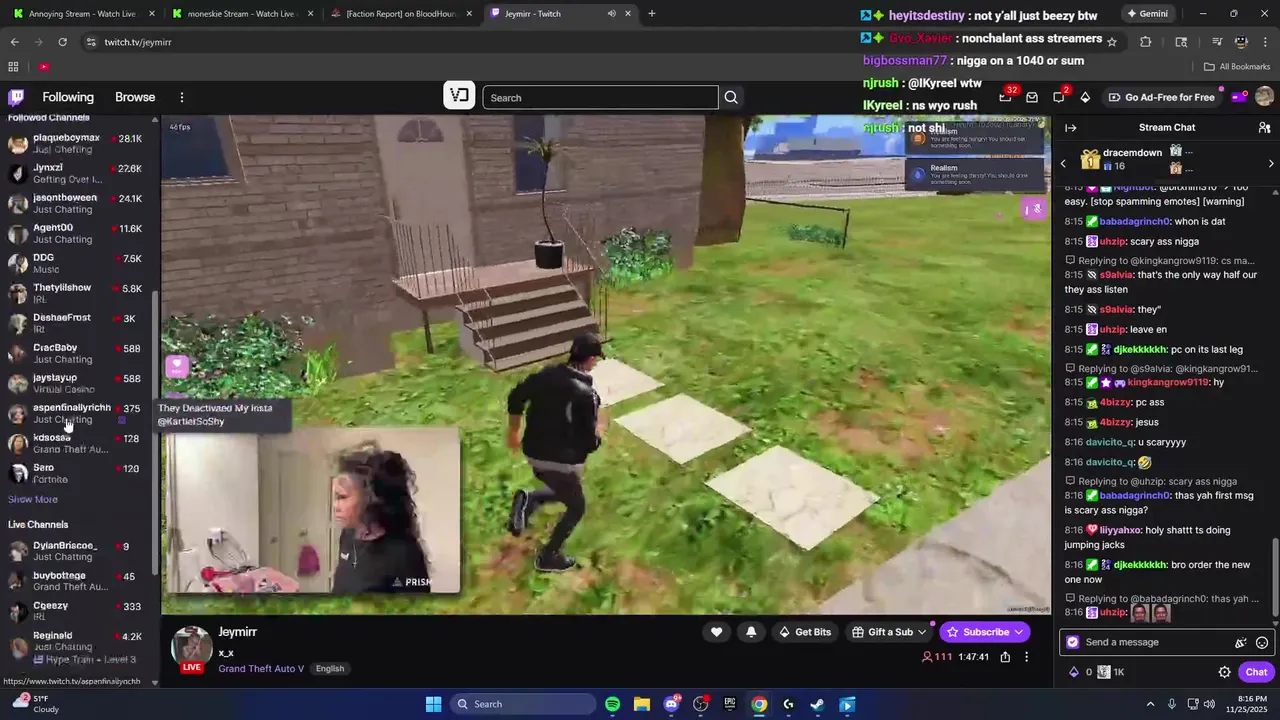Open the Twitch inbox notifications icon
This screenshot has height=720, width=1280.
[1032, 97]
